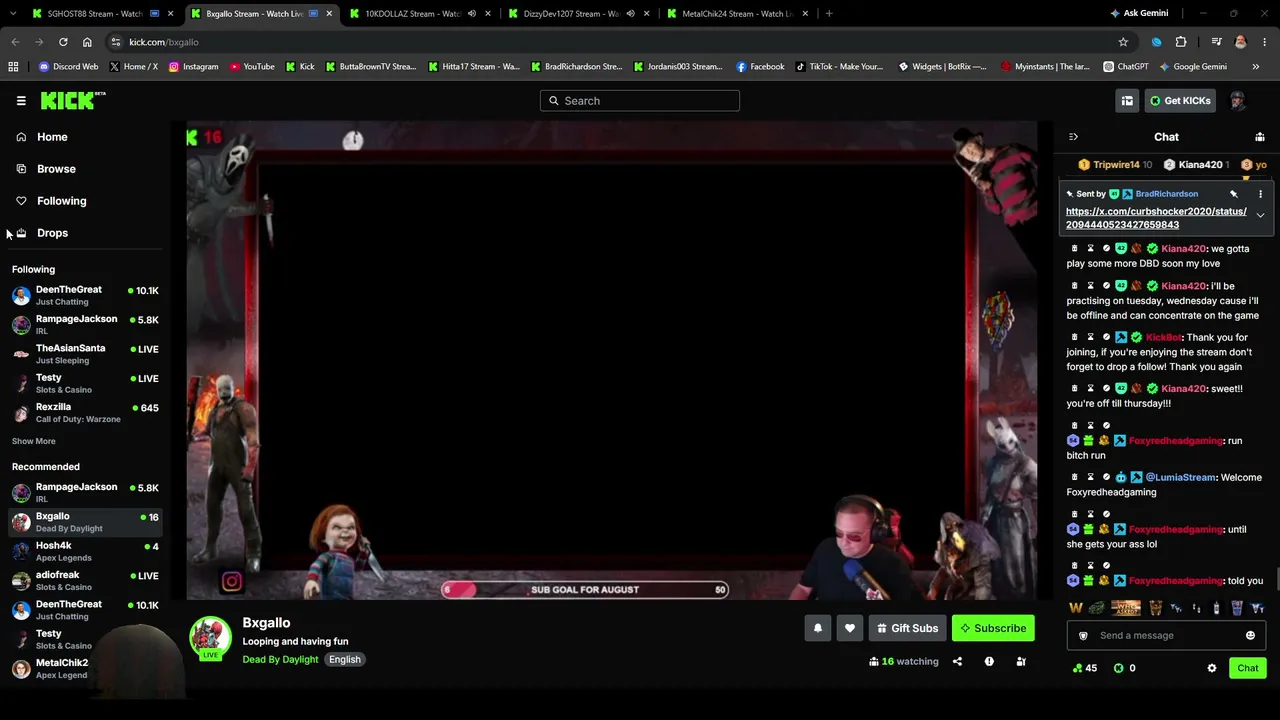
Task: Reload the page
Action: click(x=63, y=42)
